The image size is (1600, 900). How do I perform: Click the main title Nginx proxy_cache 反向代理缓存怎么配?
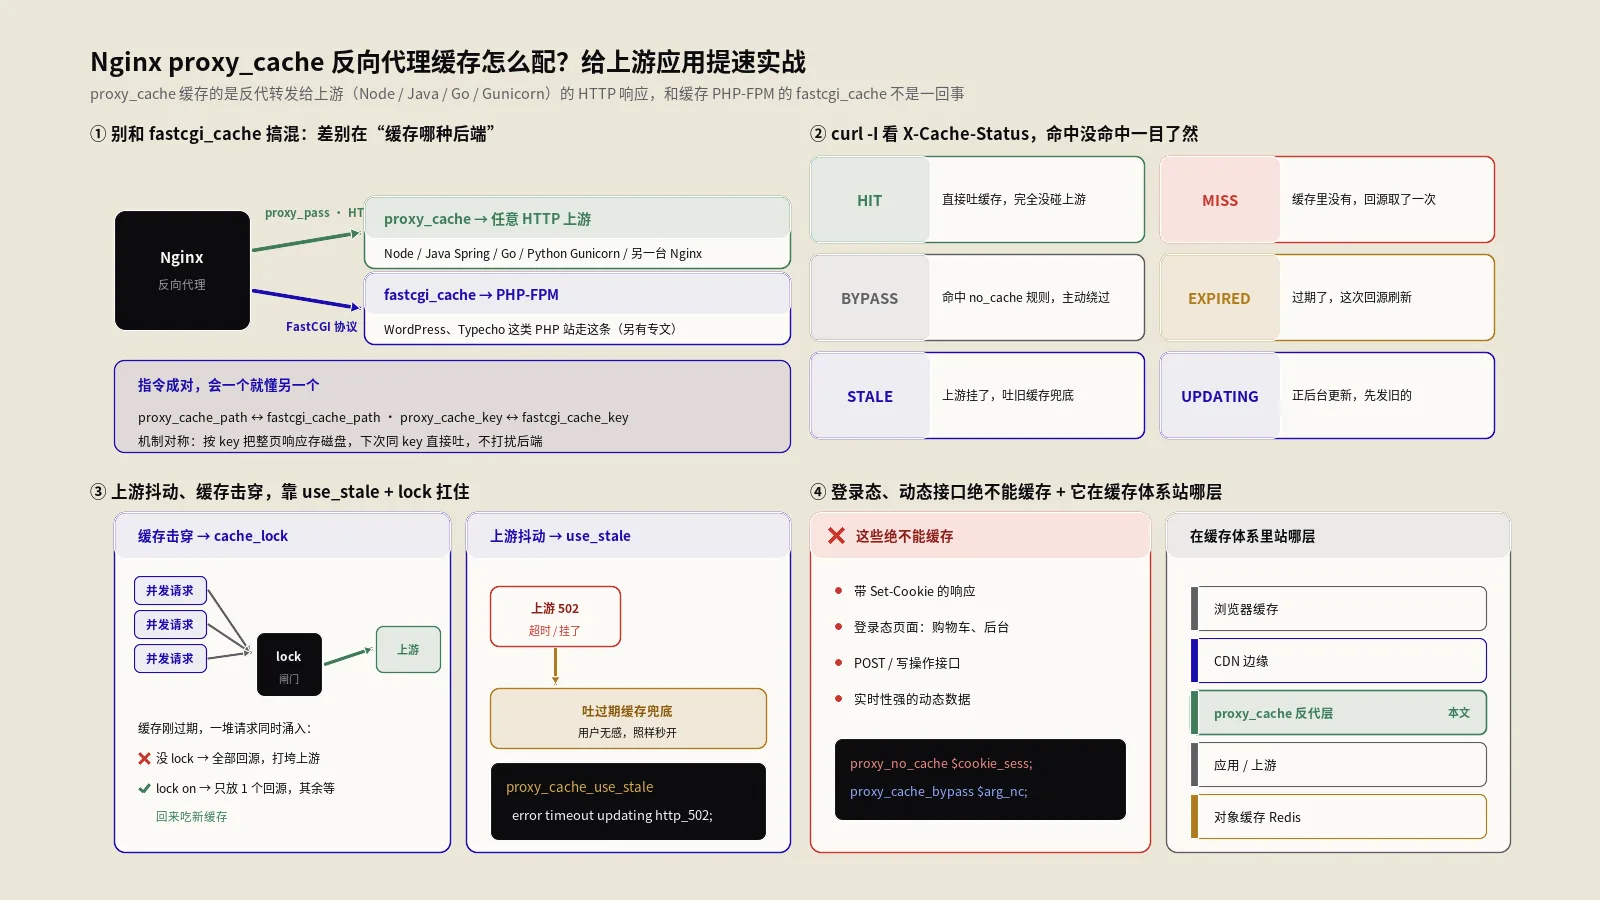pos(448,62)
